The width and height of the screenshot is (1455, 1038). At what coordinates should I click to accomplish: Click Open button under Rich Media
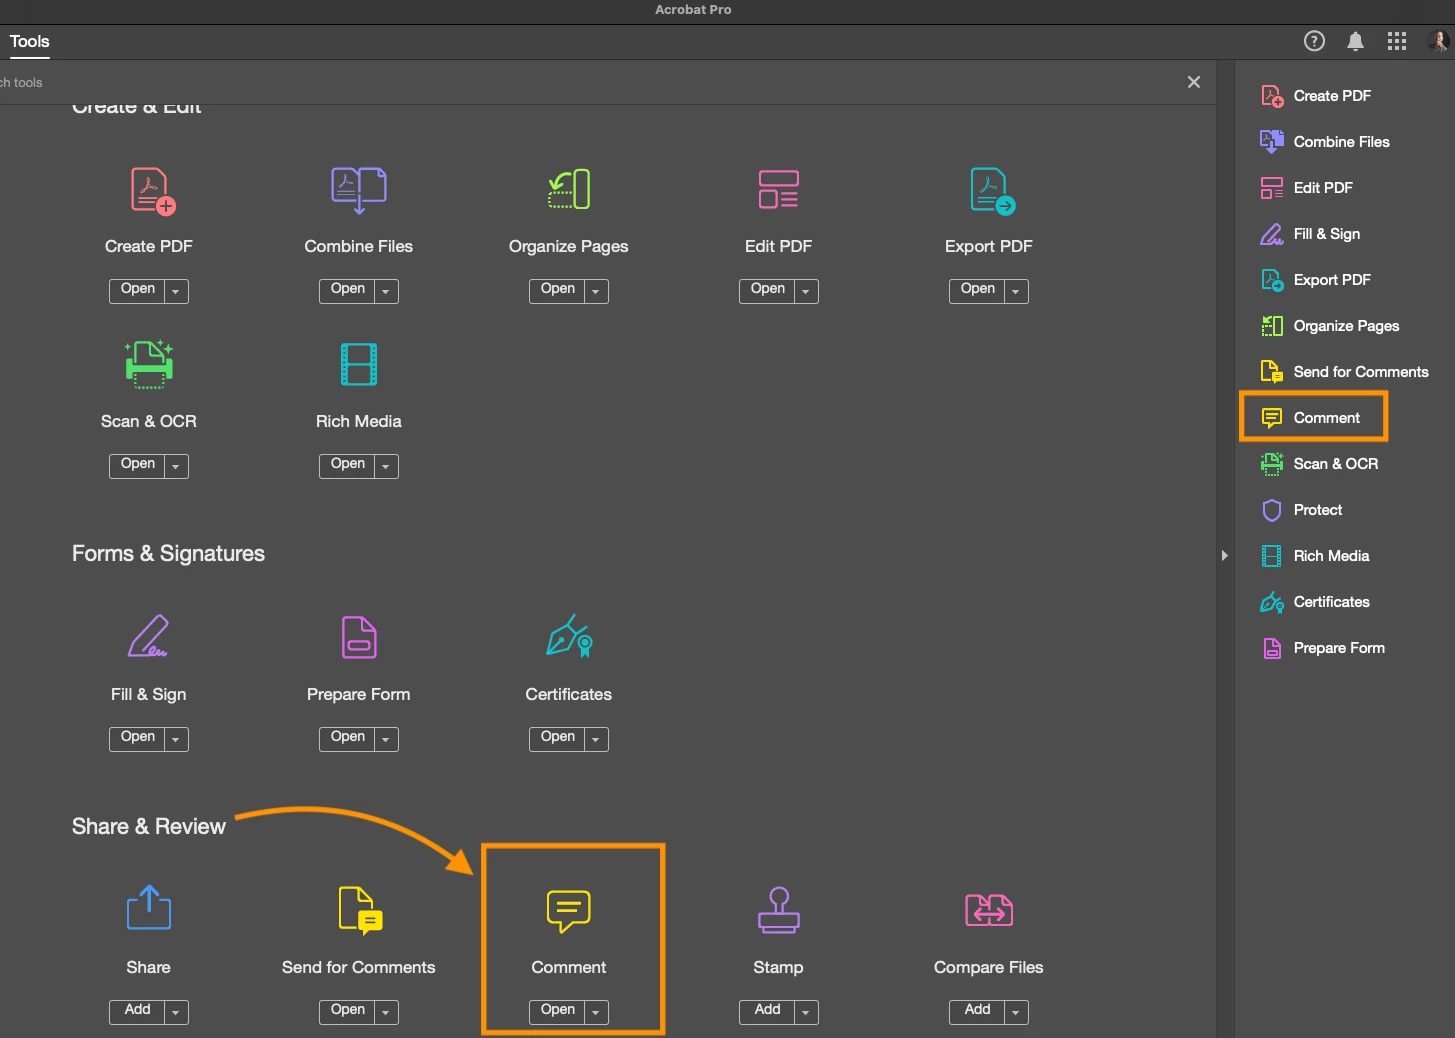pyautogui.click(x=347, y=466)
